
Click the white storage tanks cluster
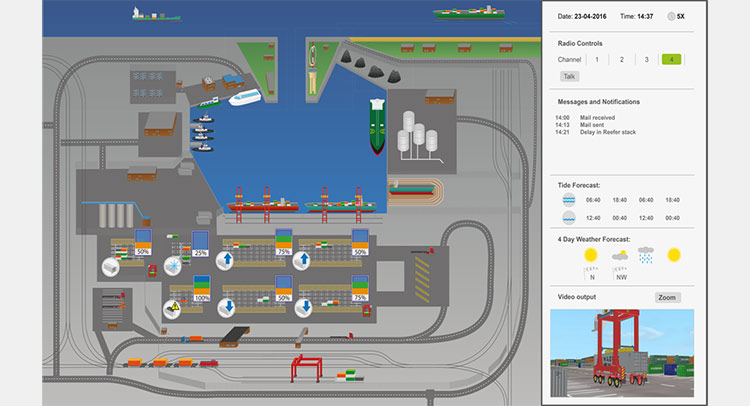click(x=418, y=134)
